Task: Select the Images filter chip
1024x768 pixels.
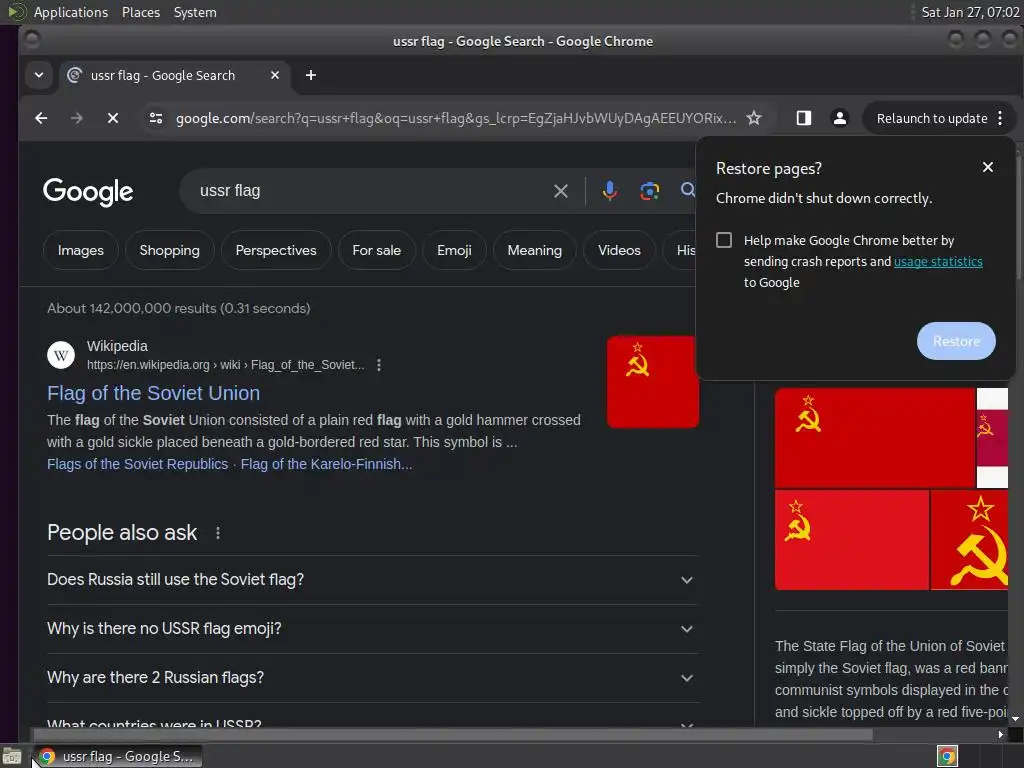Action: pos(80,250)
